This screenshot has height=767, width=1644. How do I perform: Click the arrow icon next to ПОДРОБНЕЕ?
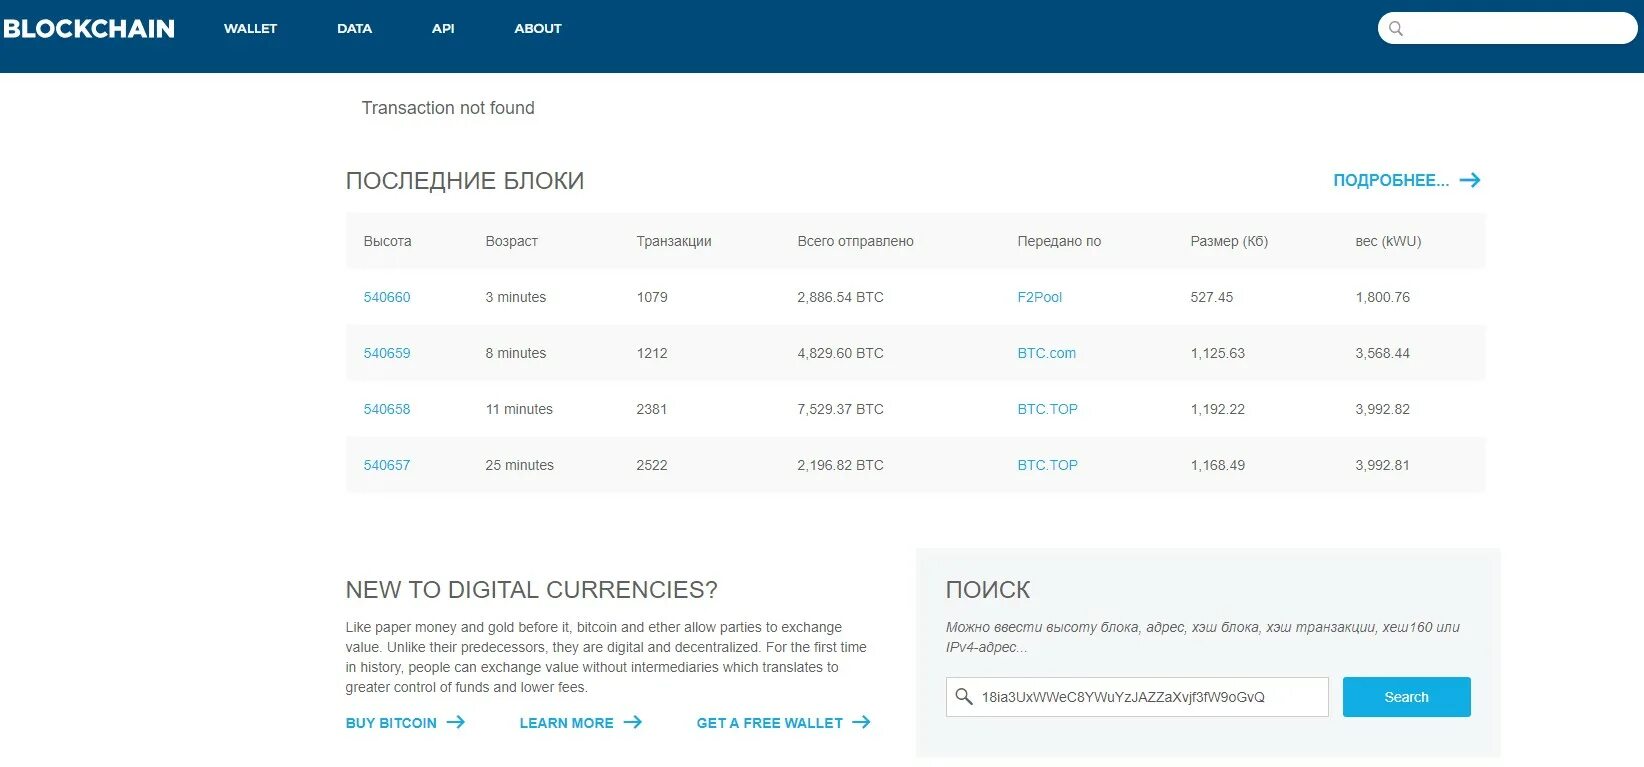pos(1470,180)
